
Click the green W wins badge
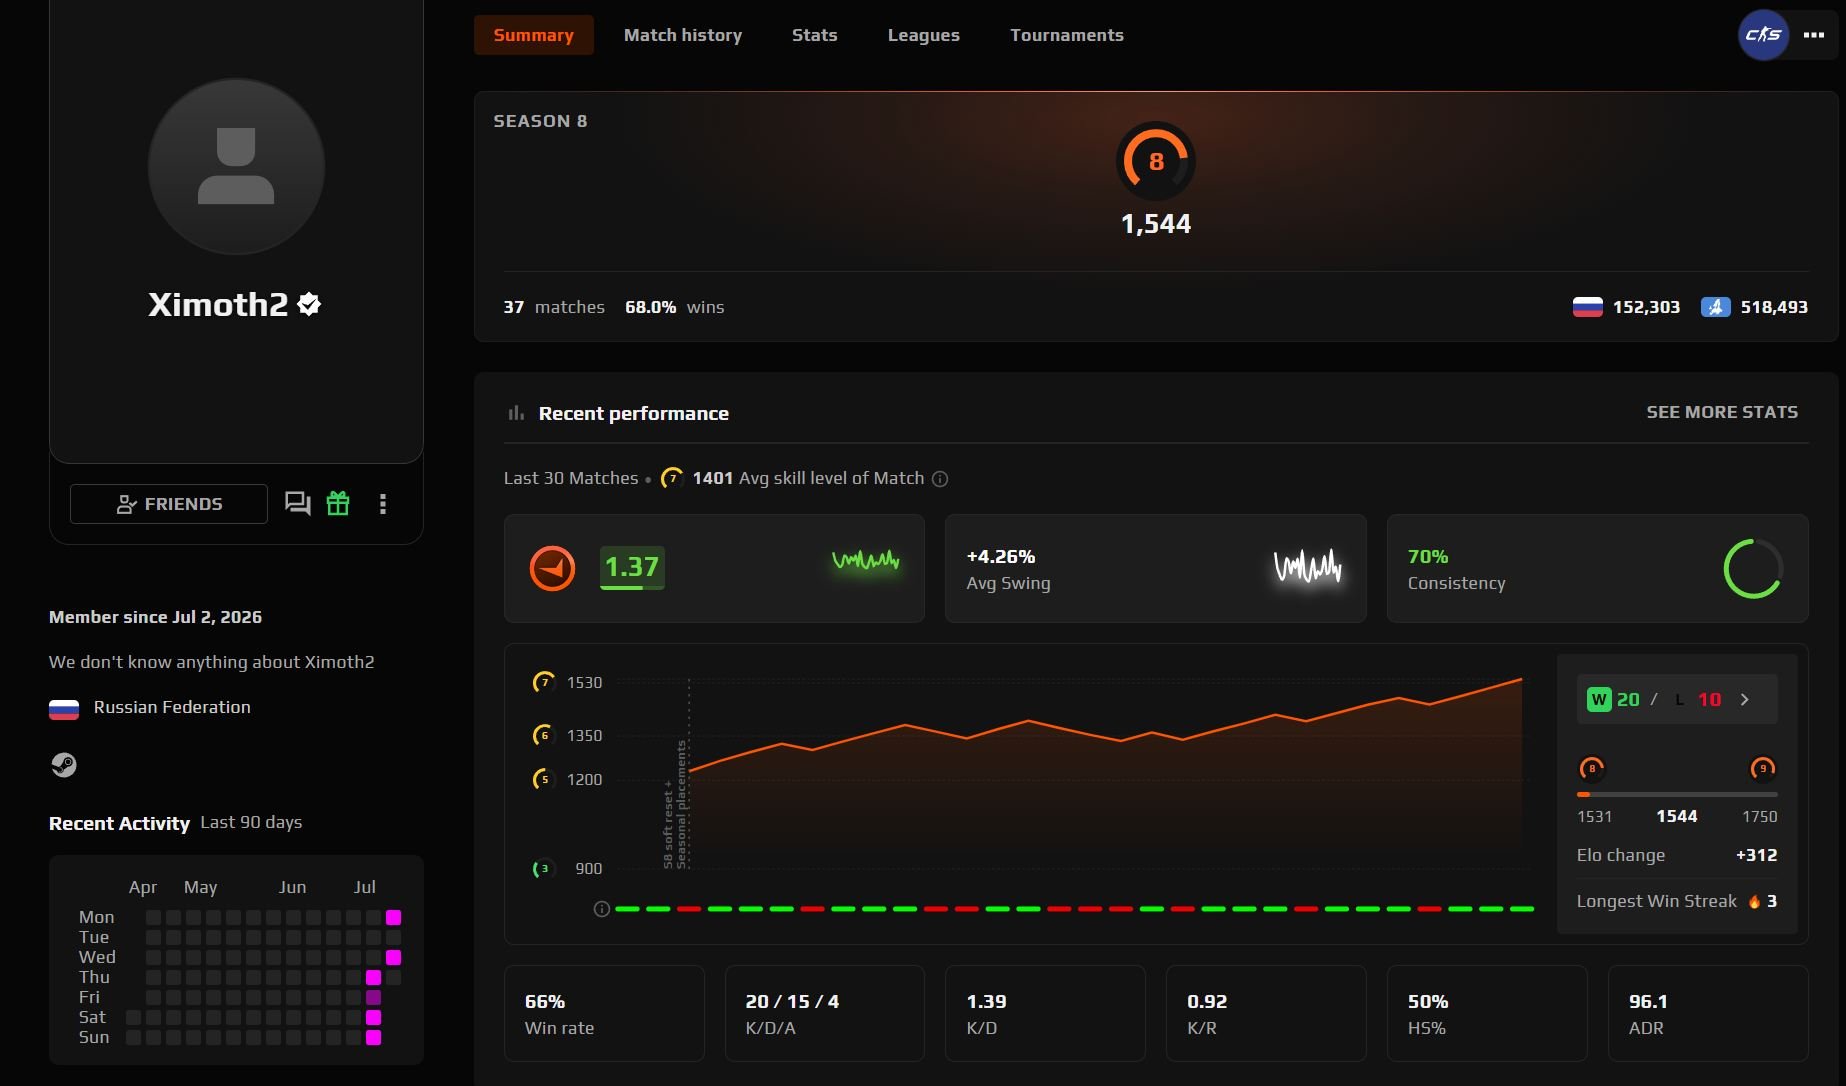coord(1599,700)
